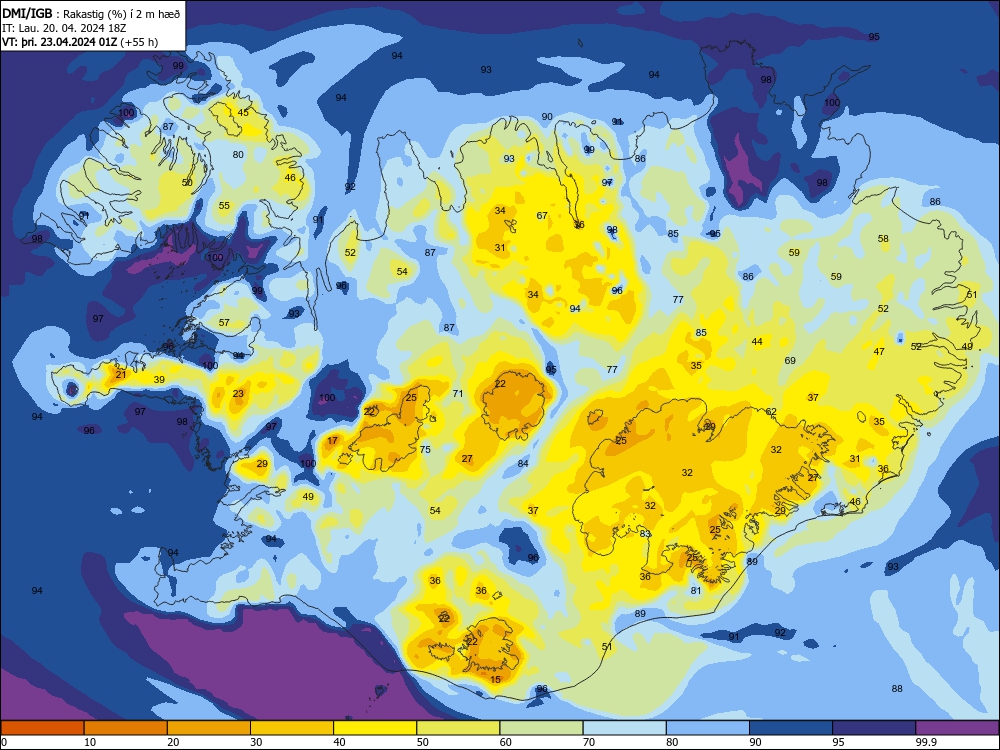The width and height of the screenshot is (1000, 750).
Task: Click the value 81 near the southeast coast
Action: click(x=696, y=591)
